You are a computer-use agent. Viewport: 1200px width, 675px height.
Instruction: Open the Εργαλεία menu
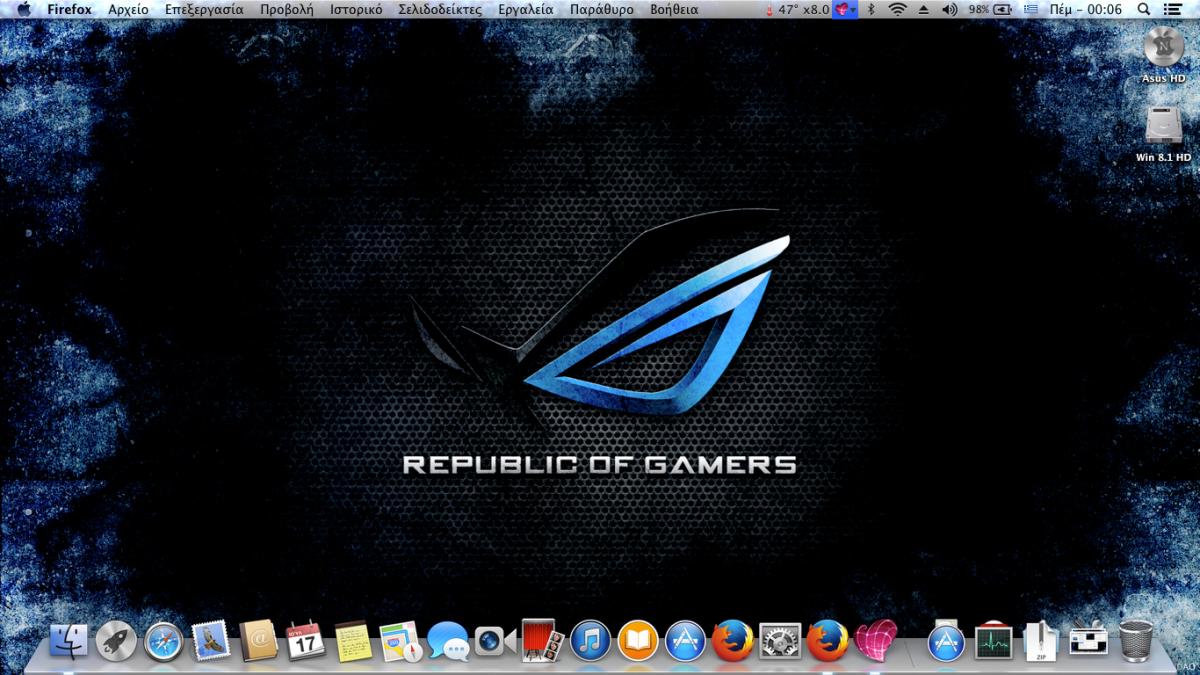pyautogui.click(x=525, y=9)
